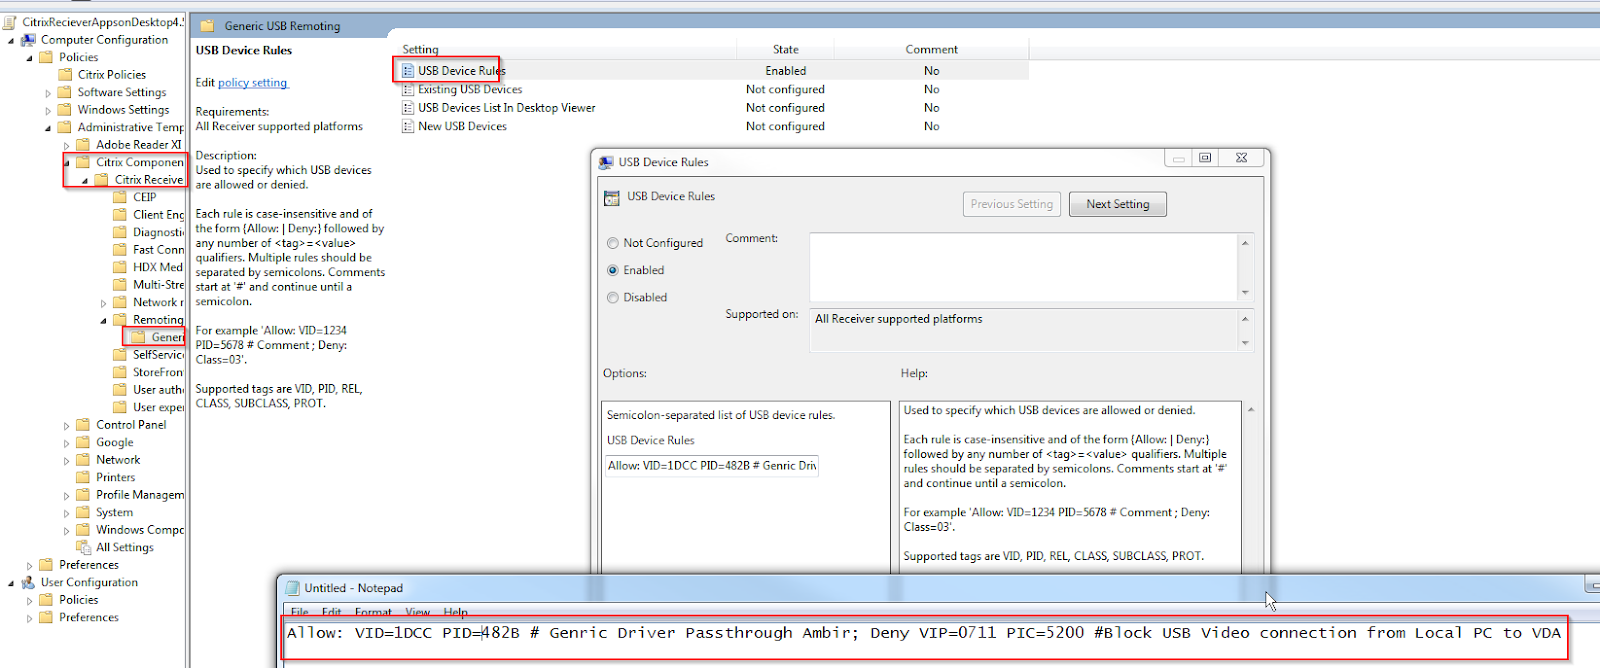This screenshot has width=1600, height=668.
Task: Click the Network folder under Administrative Templates
Action: point(109,460)
